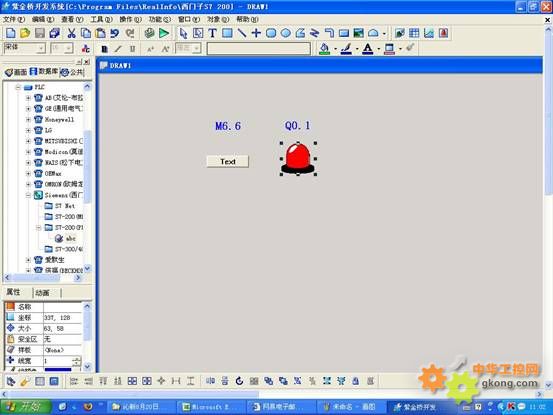This screenshot has height=415, width=553.
Task: Select the Text tool T icon
Action: 212,33
